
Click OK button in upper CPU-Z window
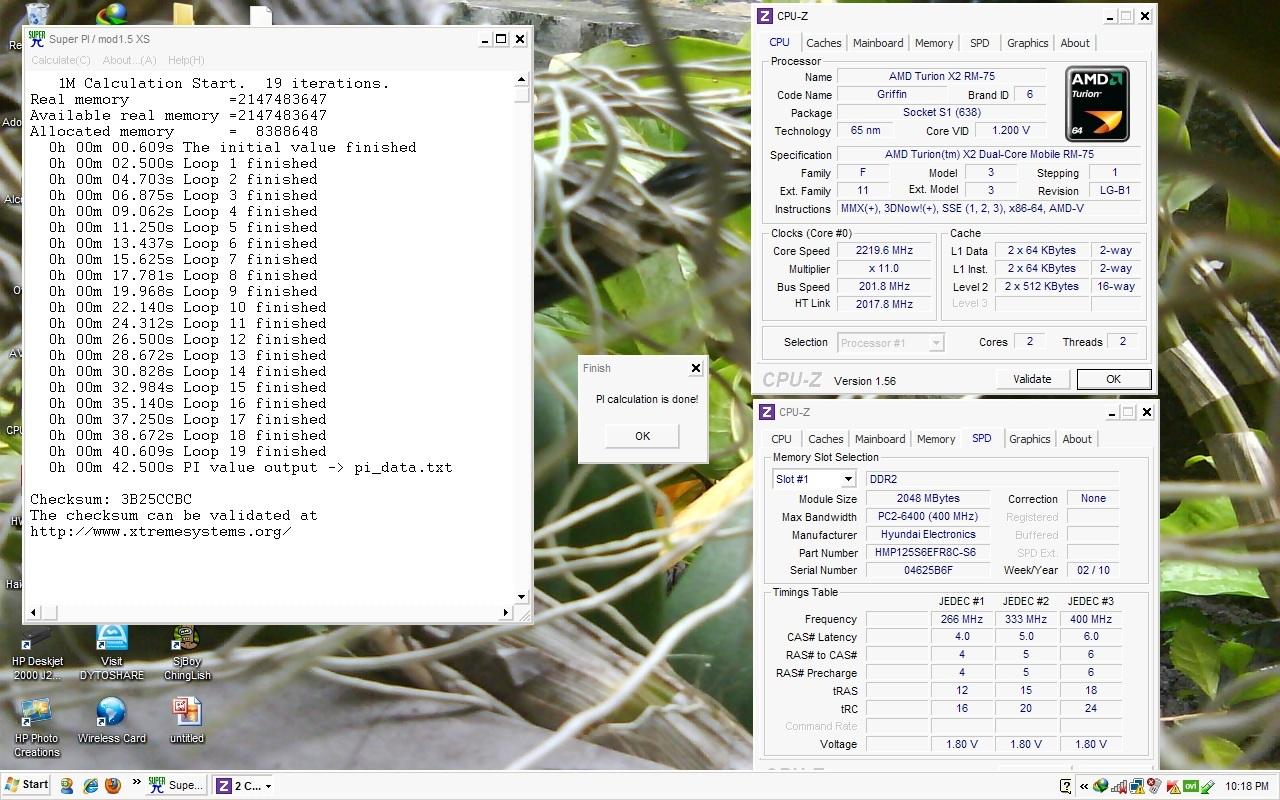[x=1113, y=379]
